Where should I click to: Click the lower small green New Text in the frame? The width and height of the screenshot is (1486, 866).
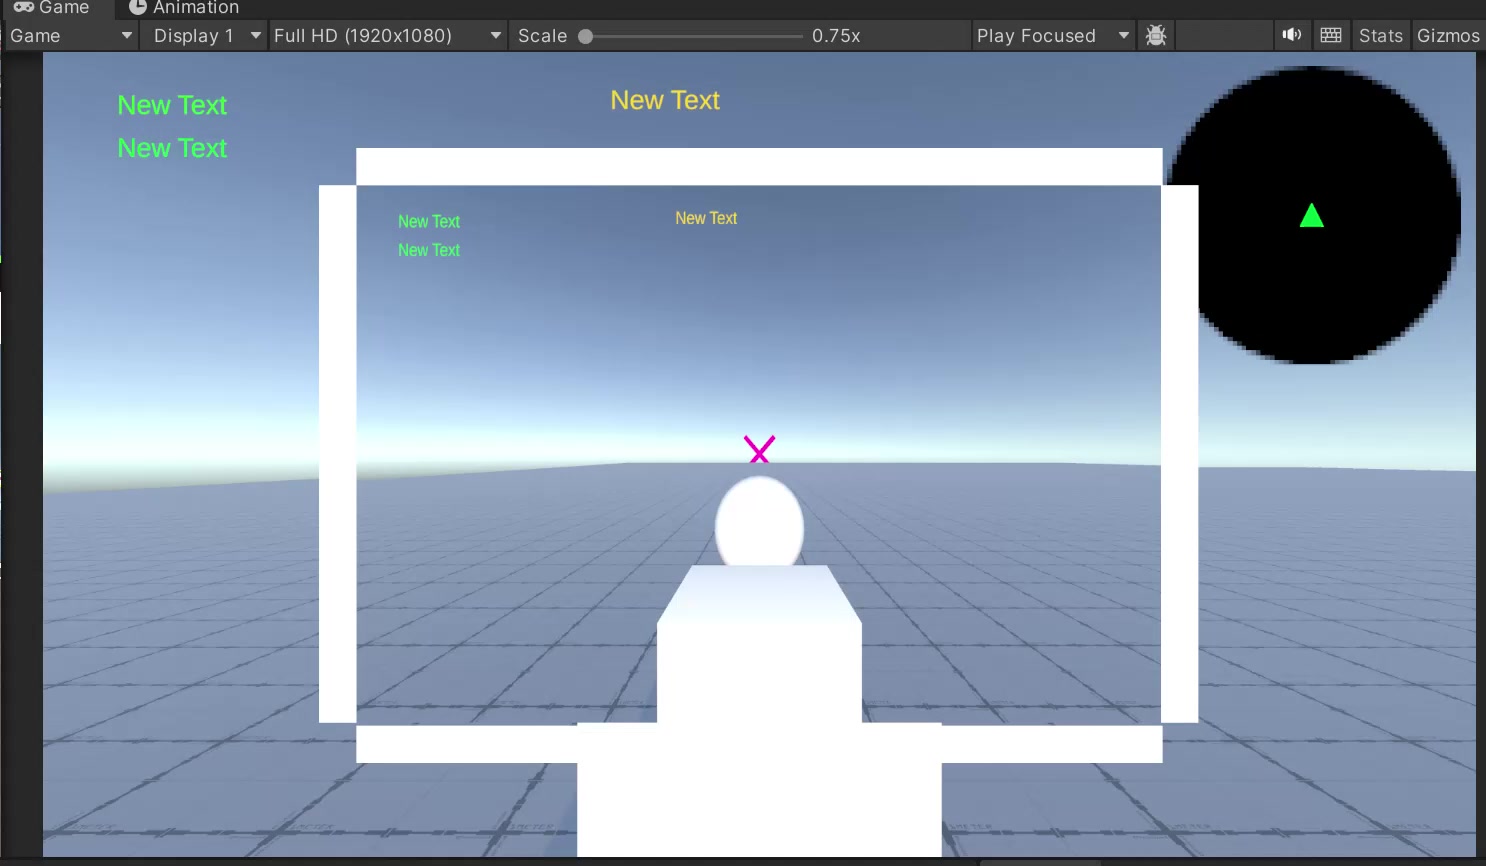coord(429,250)
